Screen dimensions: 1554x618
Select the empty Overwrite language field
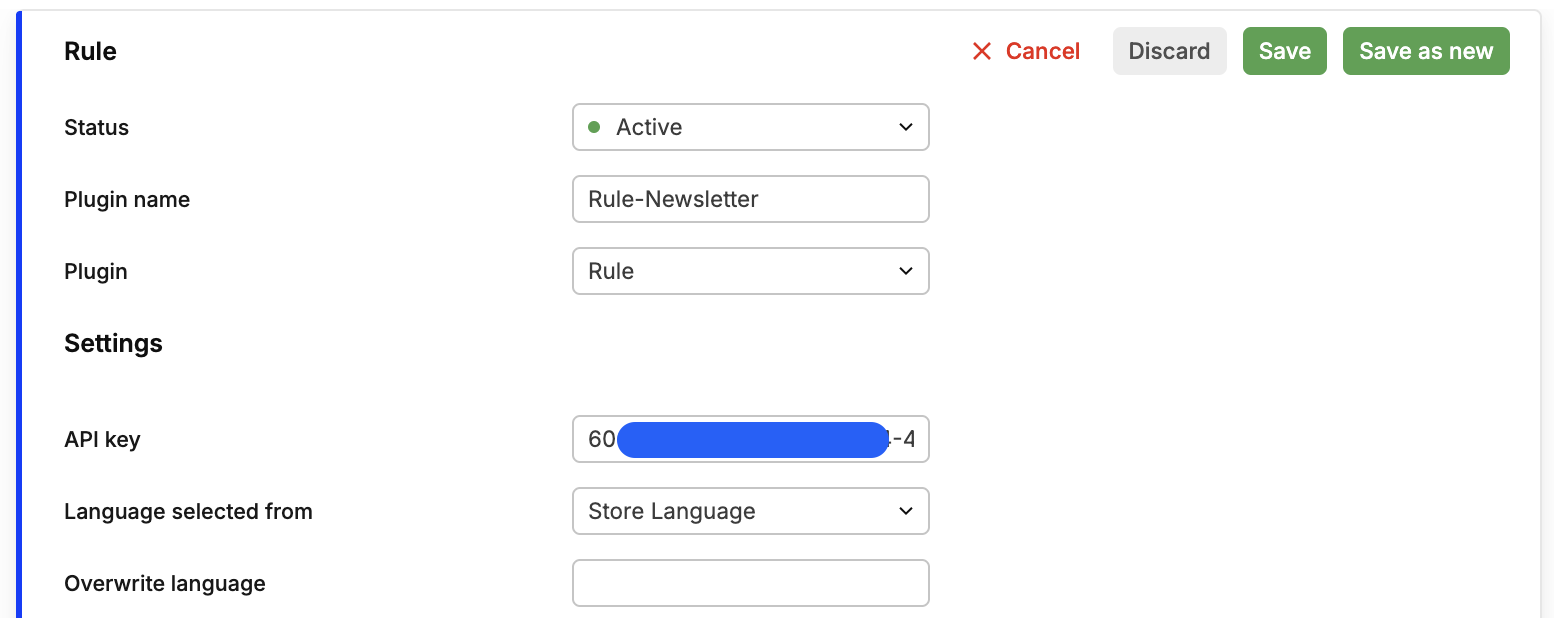coord(750,583)
